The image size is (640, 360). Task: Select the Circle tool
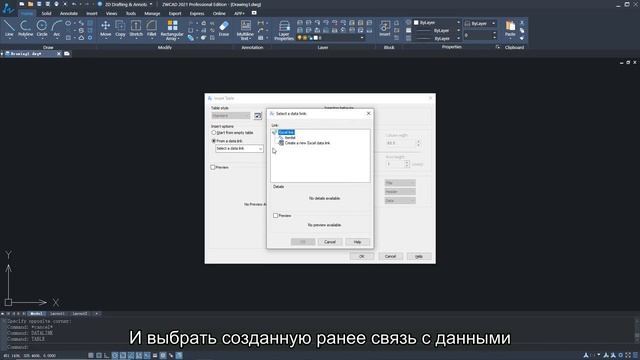click(x=42, y=29)
